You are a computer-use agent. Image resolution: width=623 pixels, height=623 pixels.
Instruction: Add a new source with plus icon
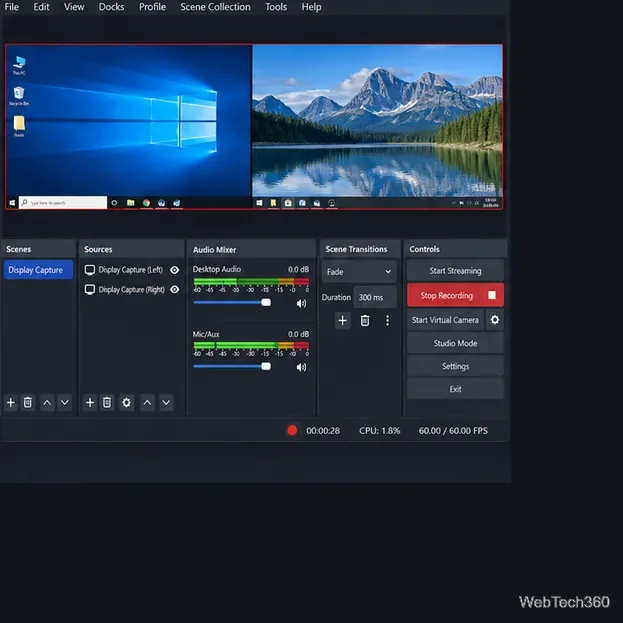[90, 402]
